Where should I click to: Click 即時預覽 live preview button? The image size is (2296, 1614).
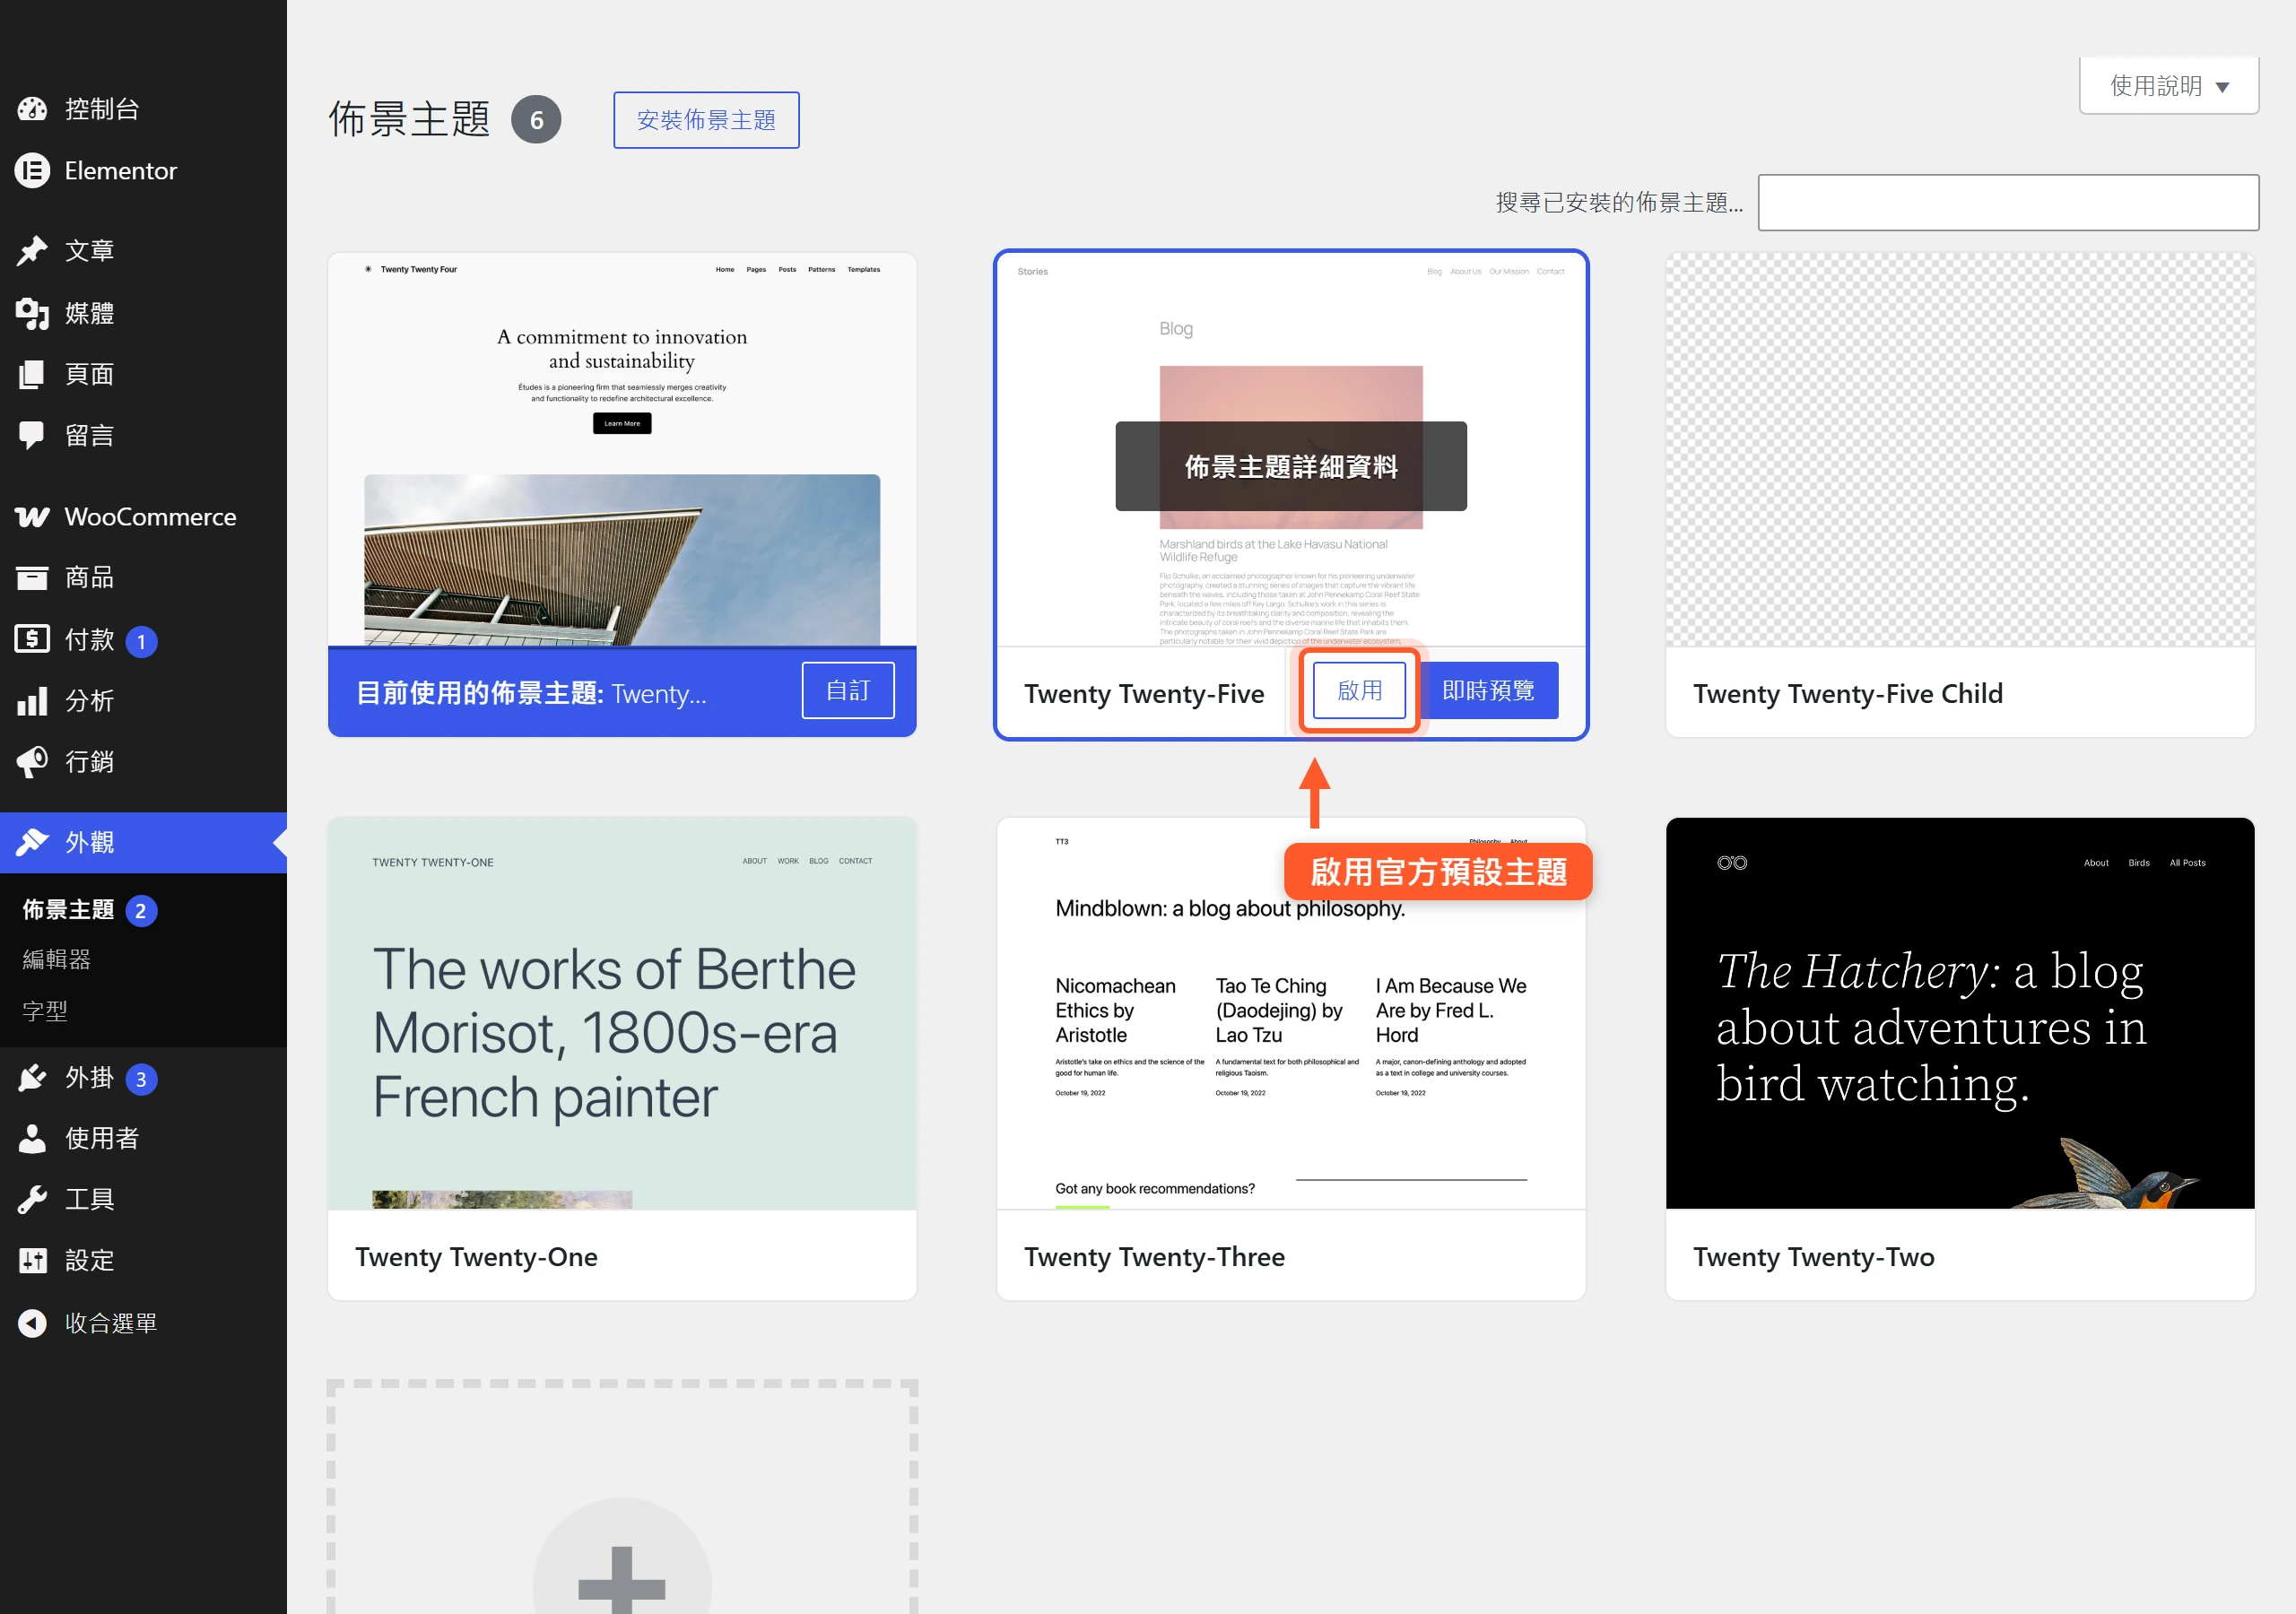(1487, 690)
